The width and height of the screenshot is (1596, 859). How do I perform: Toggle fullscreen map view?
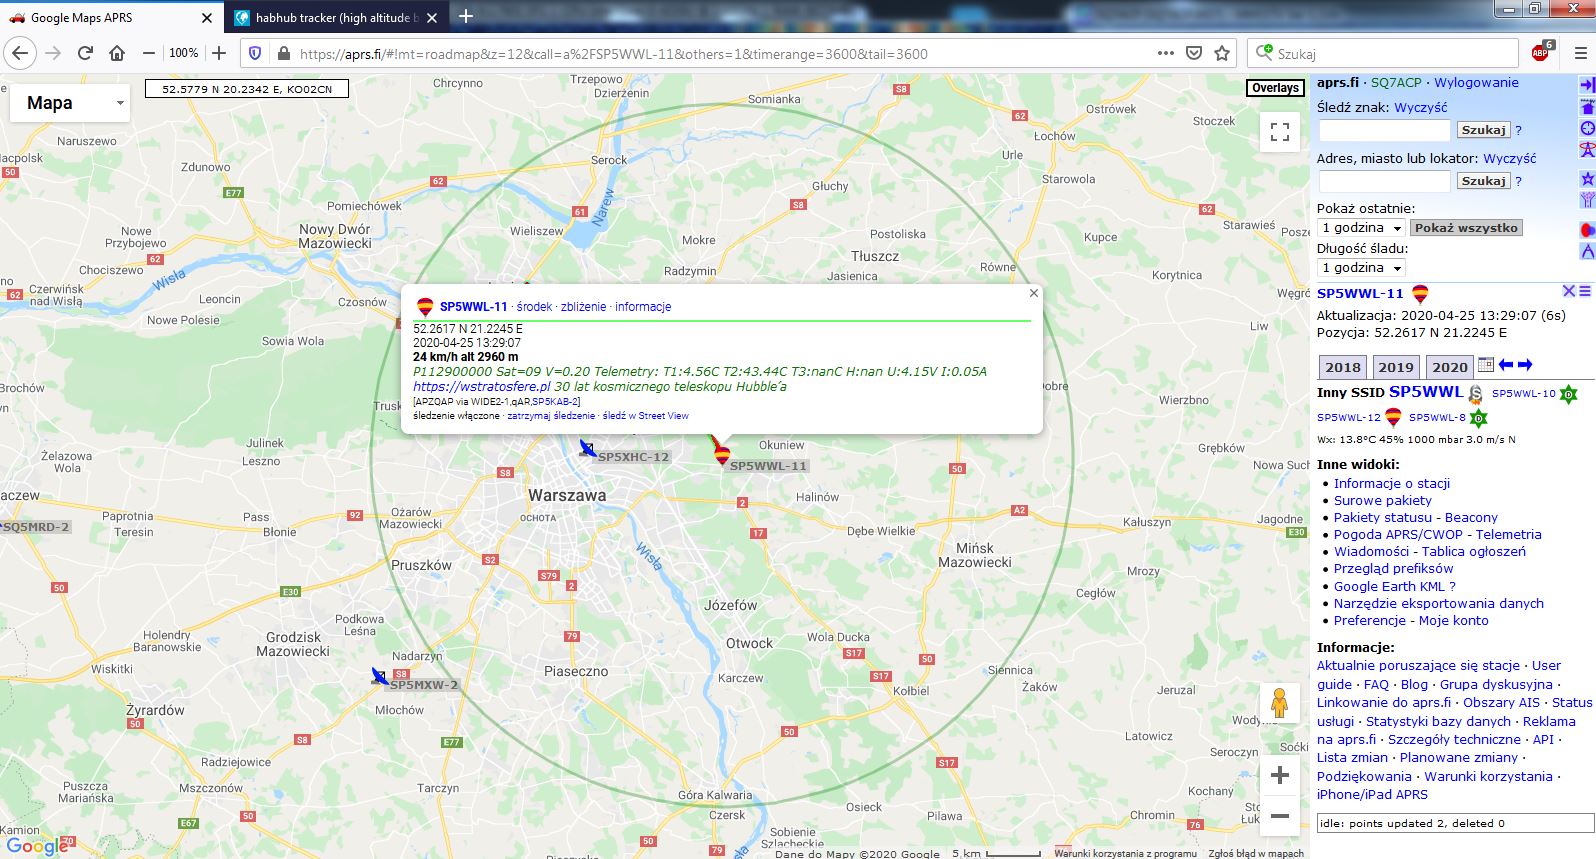point(1279,132)
